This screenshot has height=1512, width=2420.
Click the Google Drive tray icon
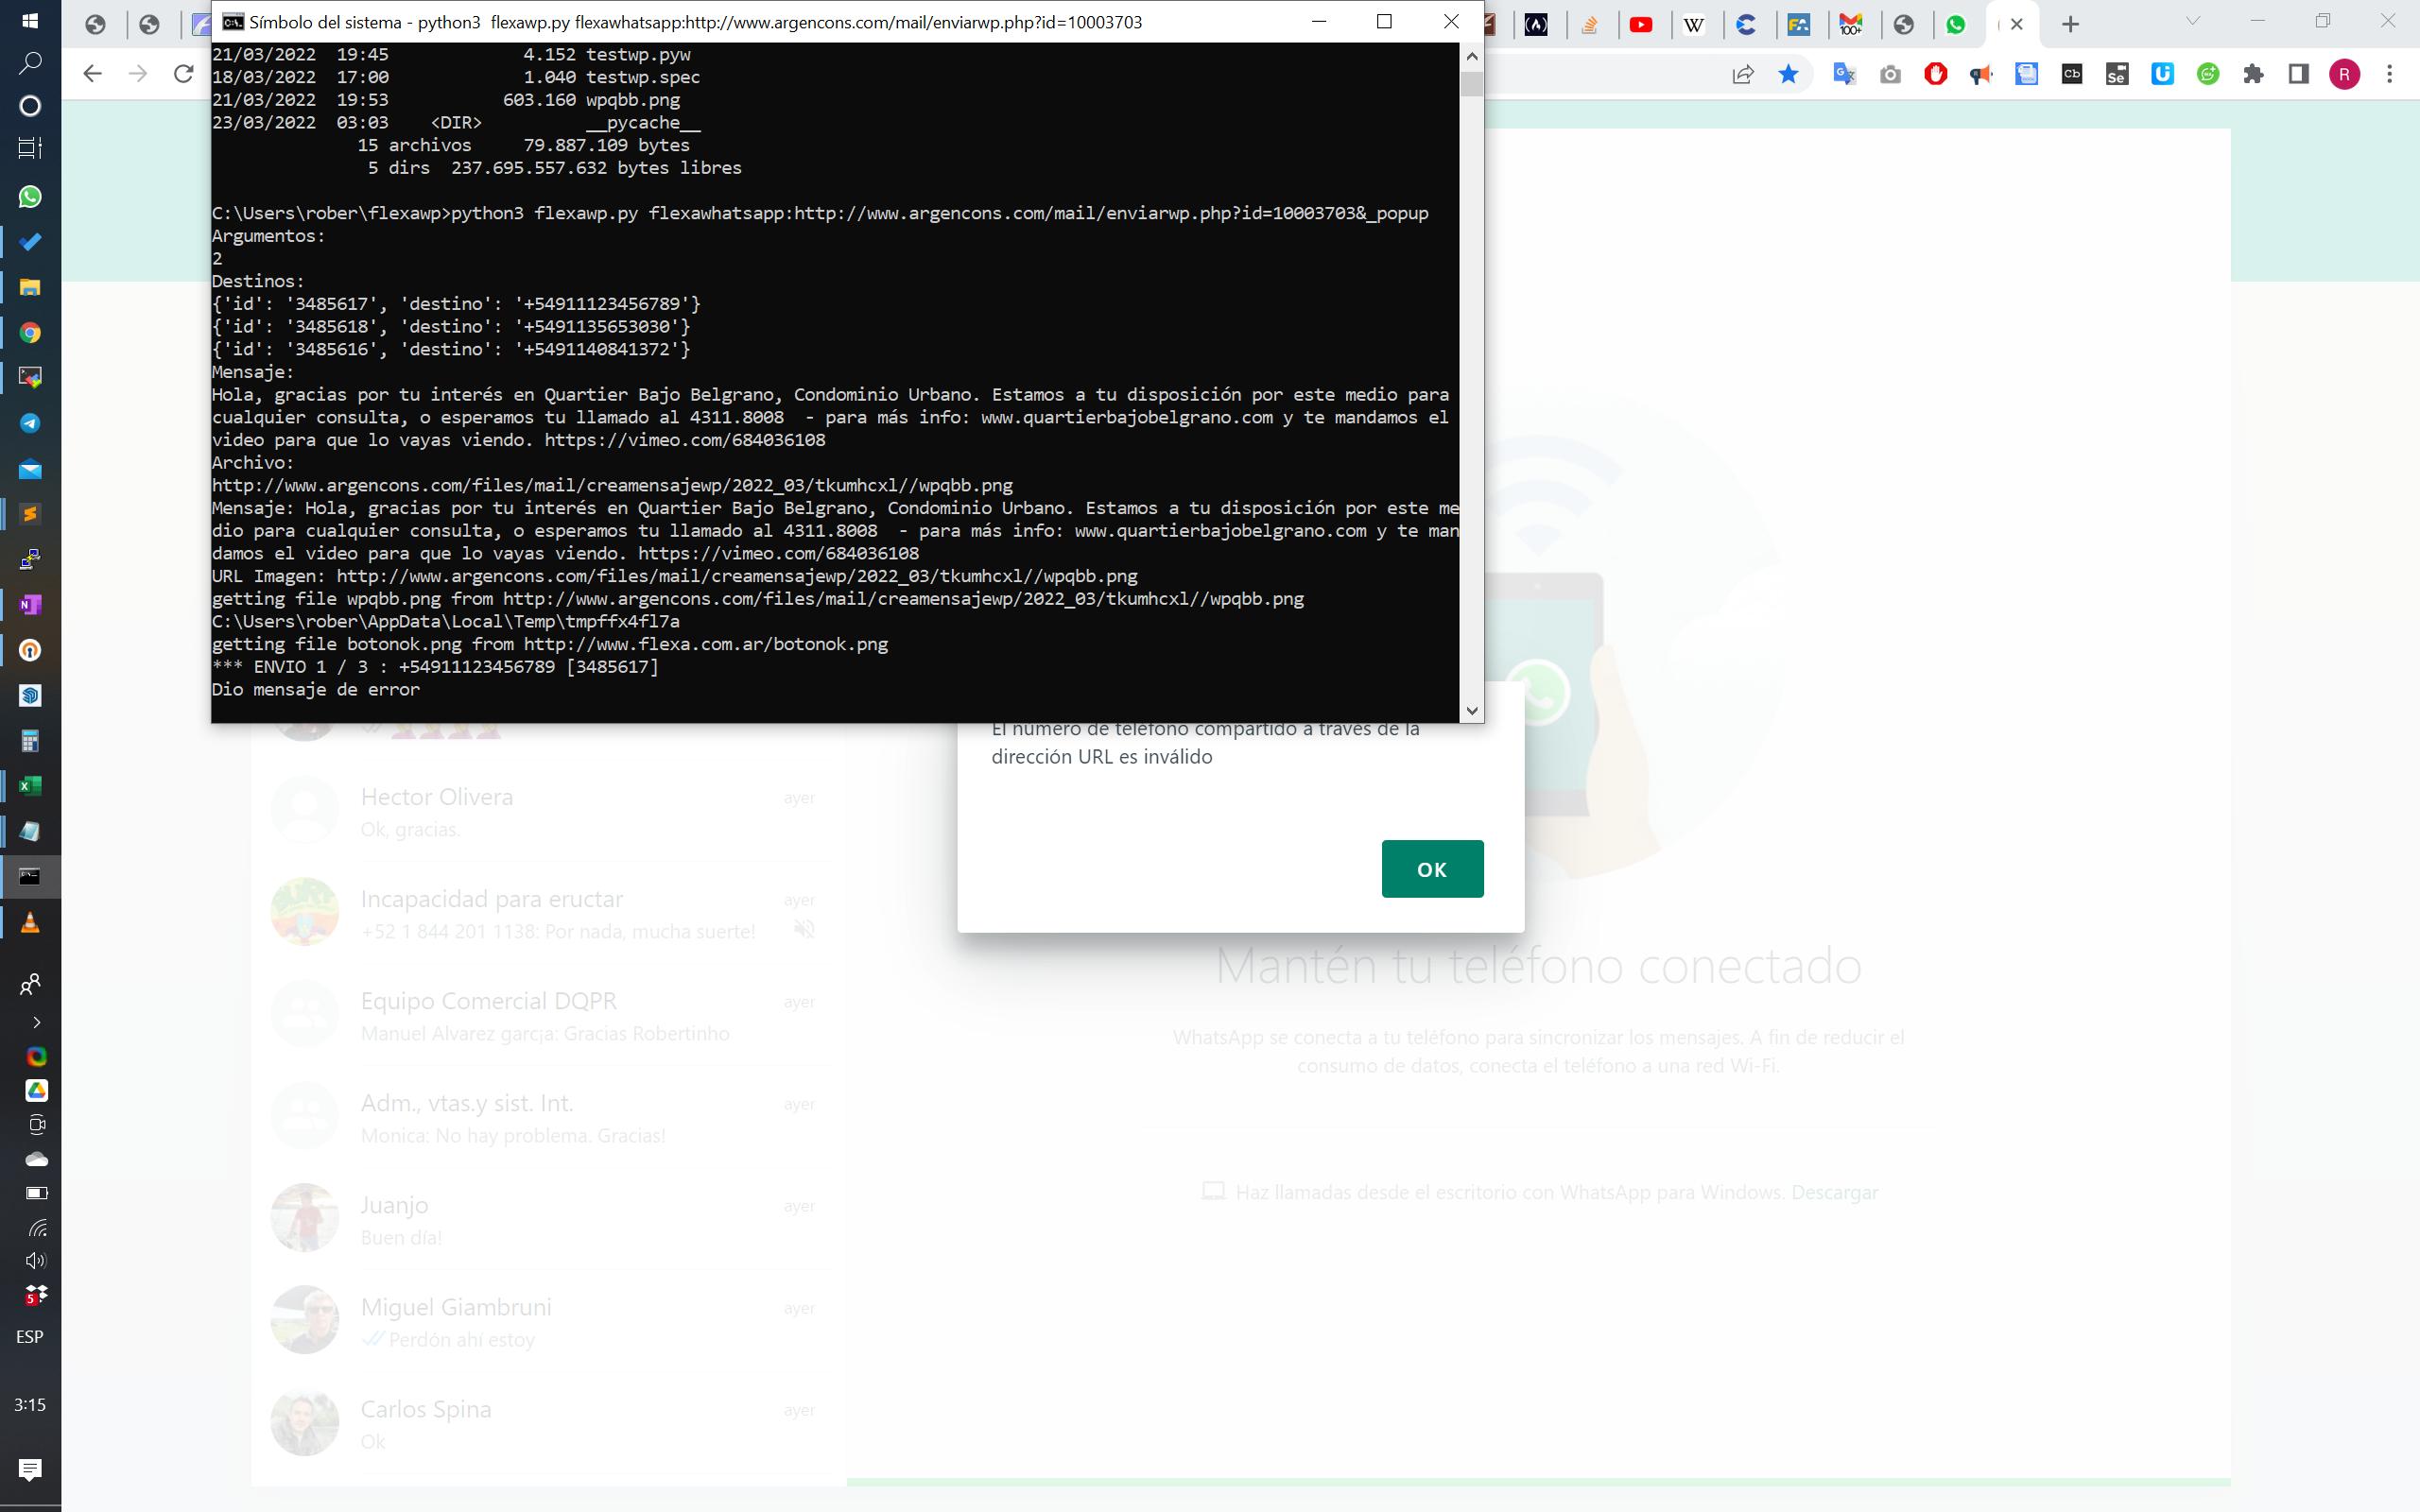point(36,1090)
